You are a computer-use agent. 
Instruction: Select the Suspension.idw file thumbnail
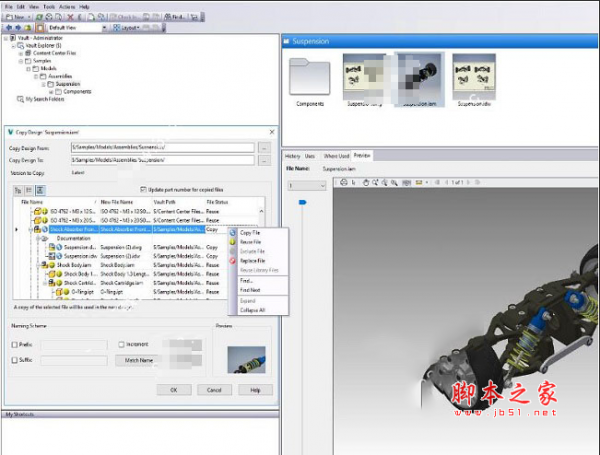[474, 80]
